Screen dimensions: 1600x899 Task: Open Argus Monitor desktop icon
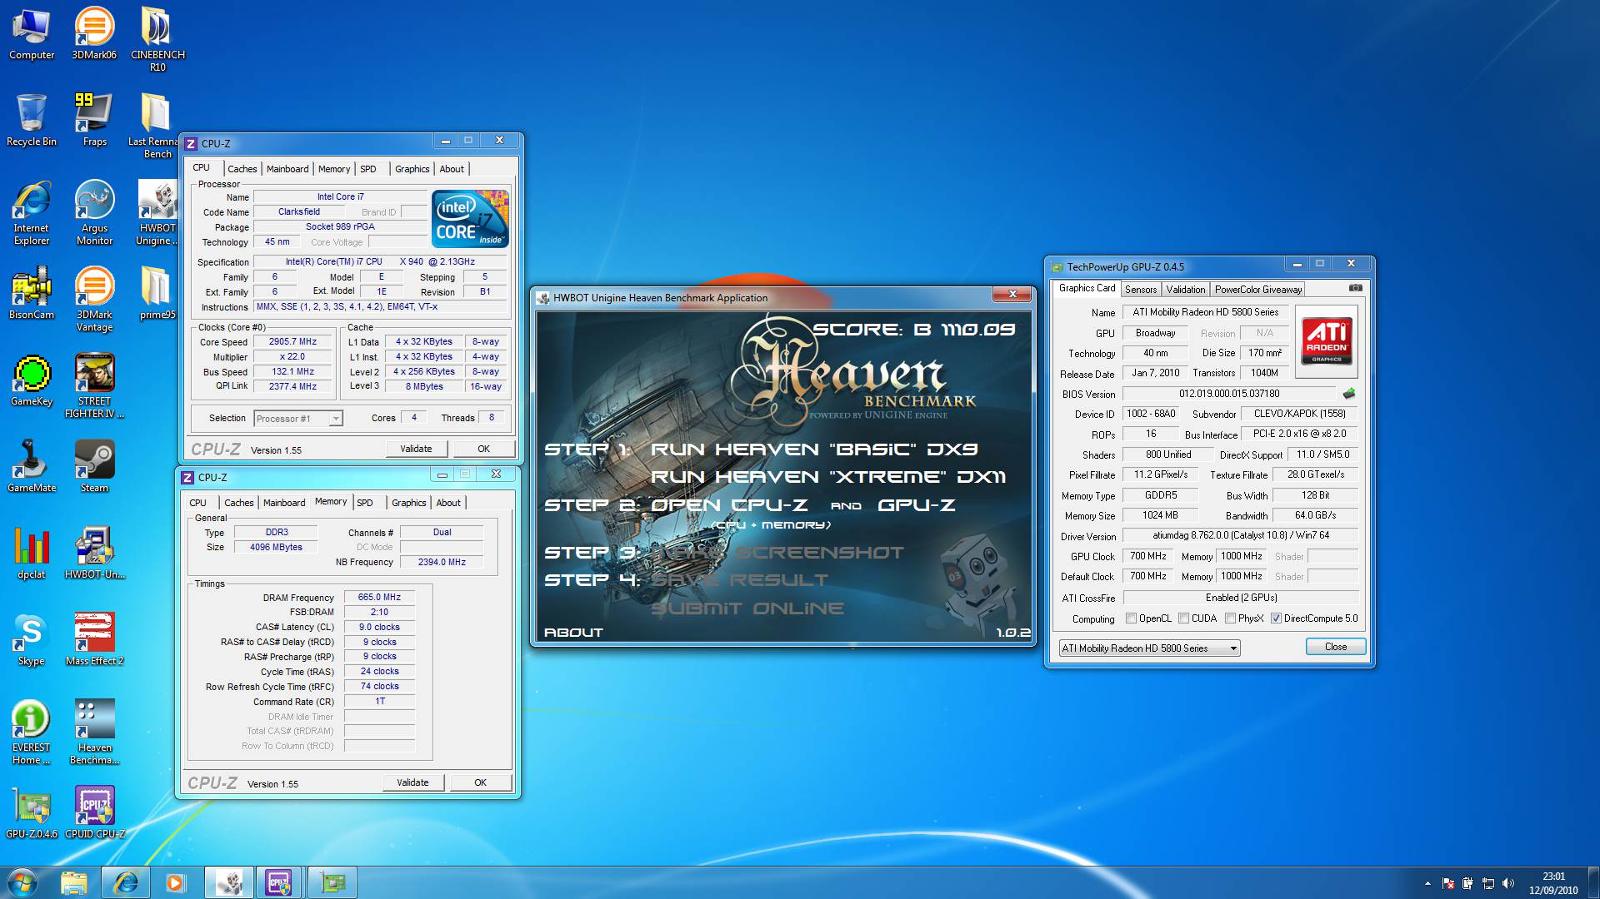pos(94,213)
